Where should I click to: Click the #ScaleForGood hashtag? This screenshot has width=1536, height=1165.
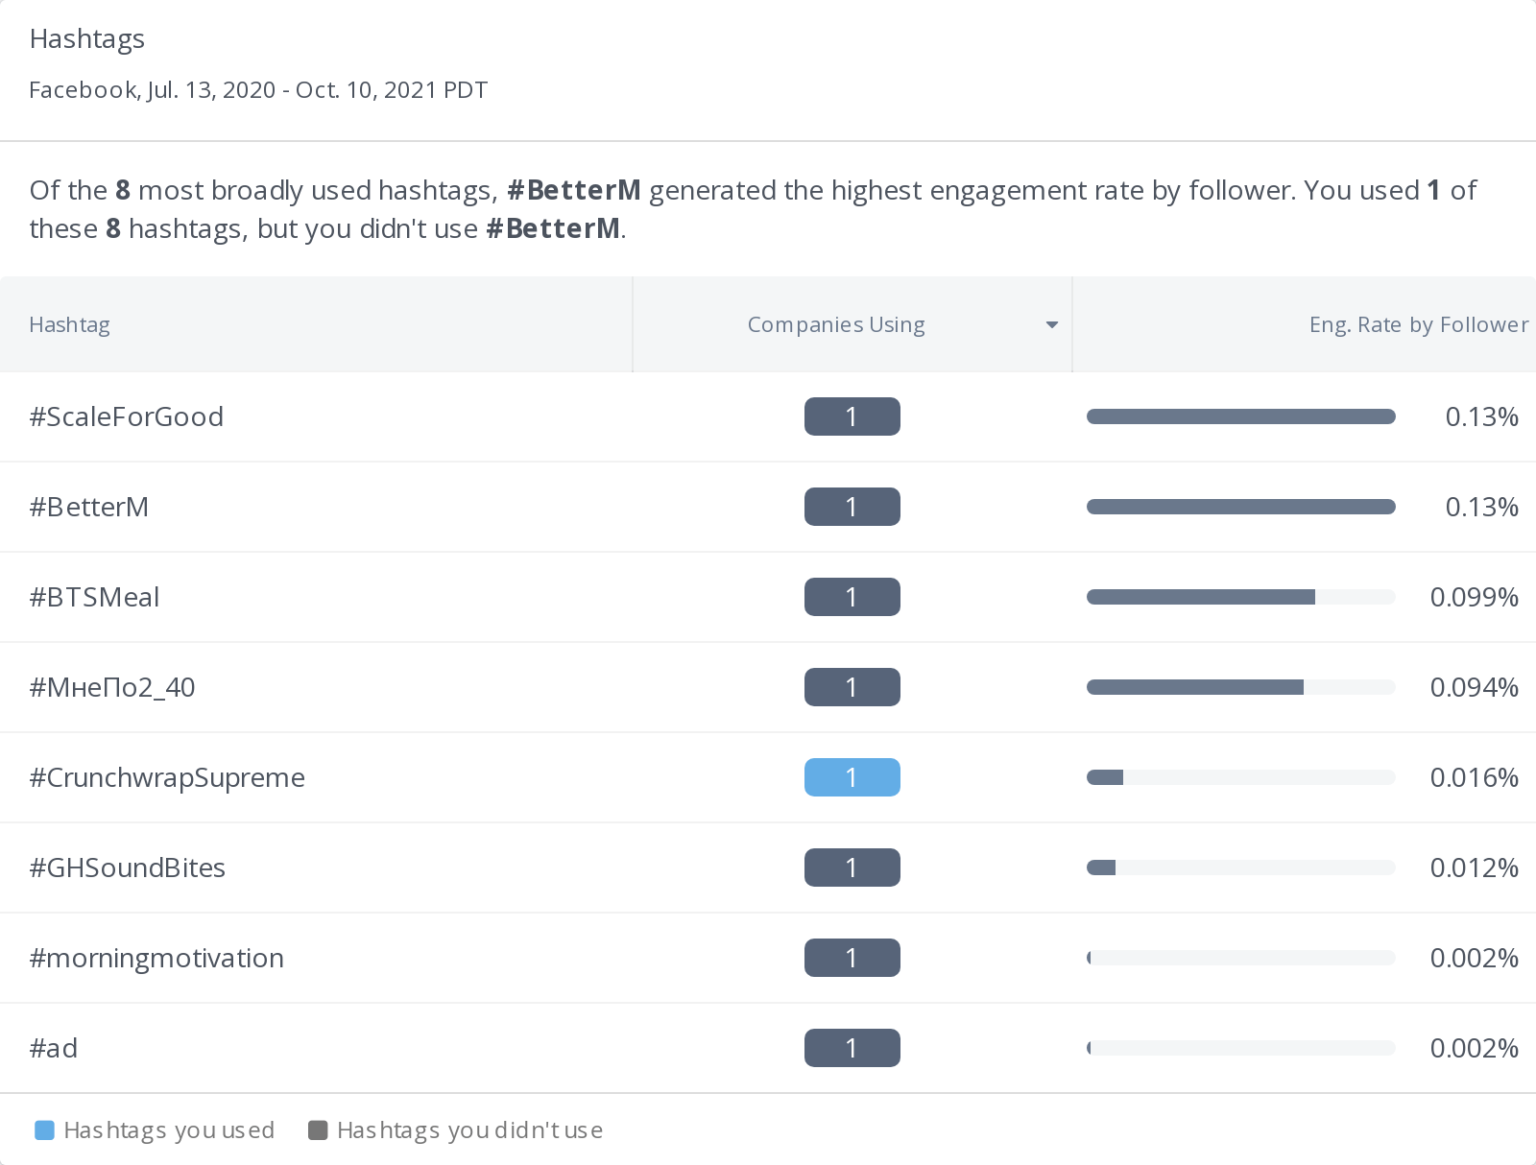point(126,416)
